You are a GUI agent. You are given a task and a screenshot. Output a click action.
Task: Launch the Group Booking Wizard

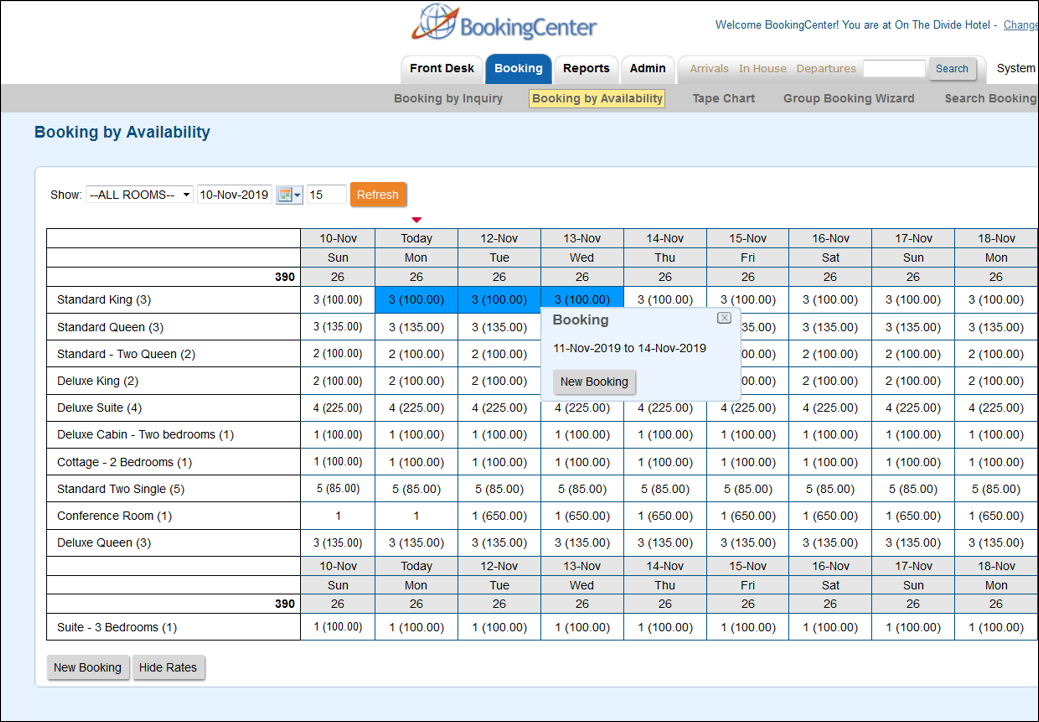click(x=849, y=98)
